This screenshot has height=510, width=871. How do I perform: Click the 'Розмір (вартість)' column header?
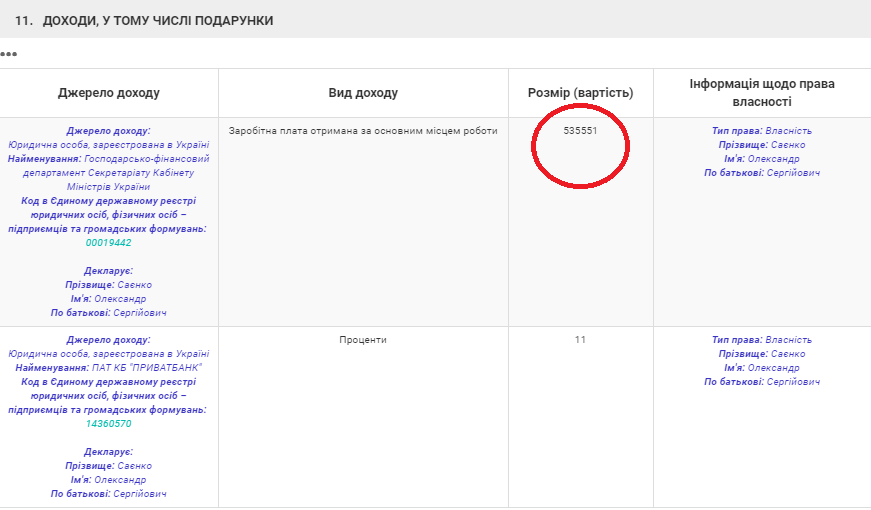click(x=580, y=93)
